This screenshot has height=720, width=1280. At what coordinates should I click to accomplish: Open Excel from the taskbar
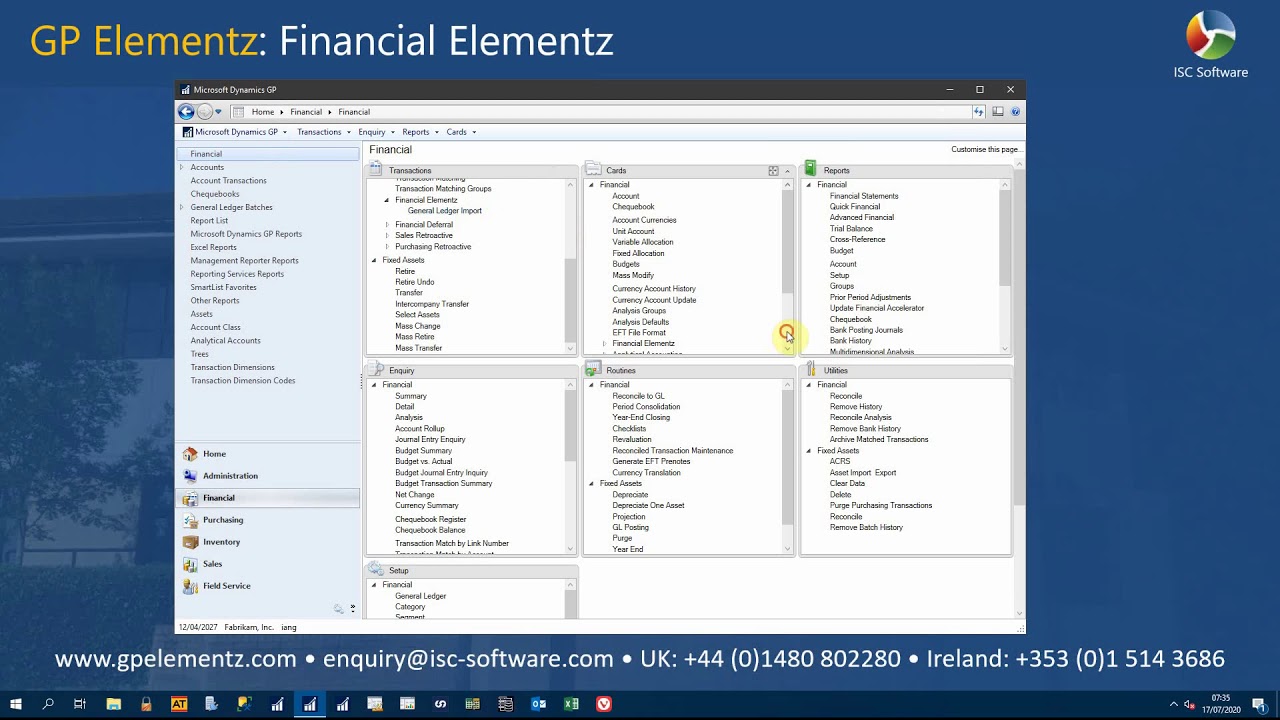pyautogui.click(x=571, y=704)
